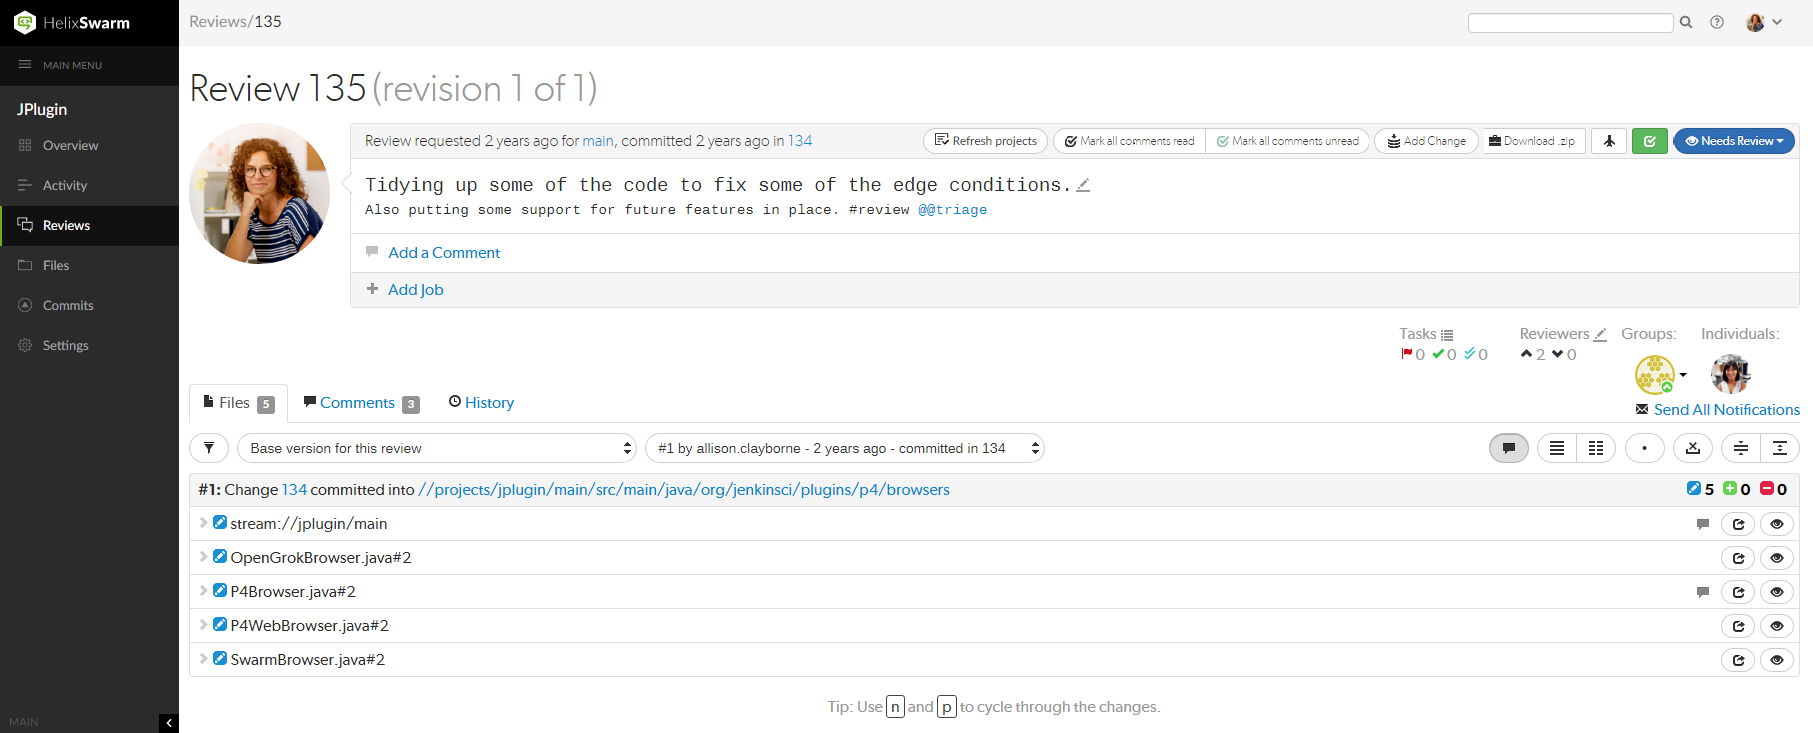Switch to the History tab
Image resolution: width=1813 pixels, height=733 pixels.
(x=481, y=403)
